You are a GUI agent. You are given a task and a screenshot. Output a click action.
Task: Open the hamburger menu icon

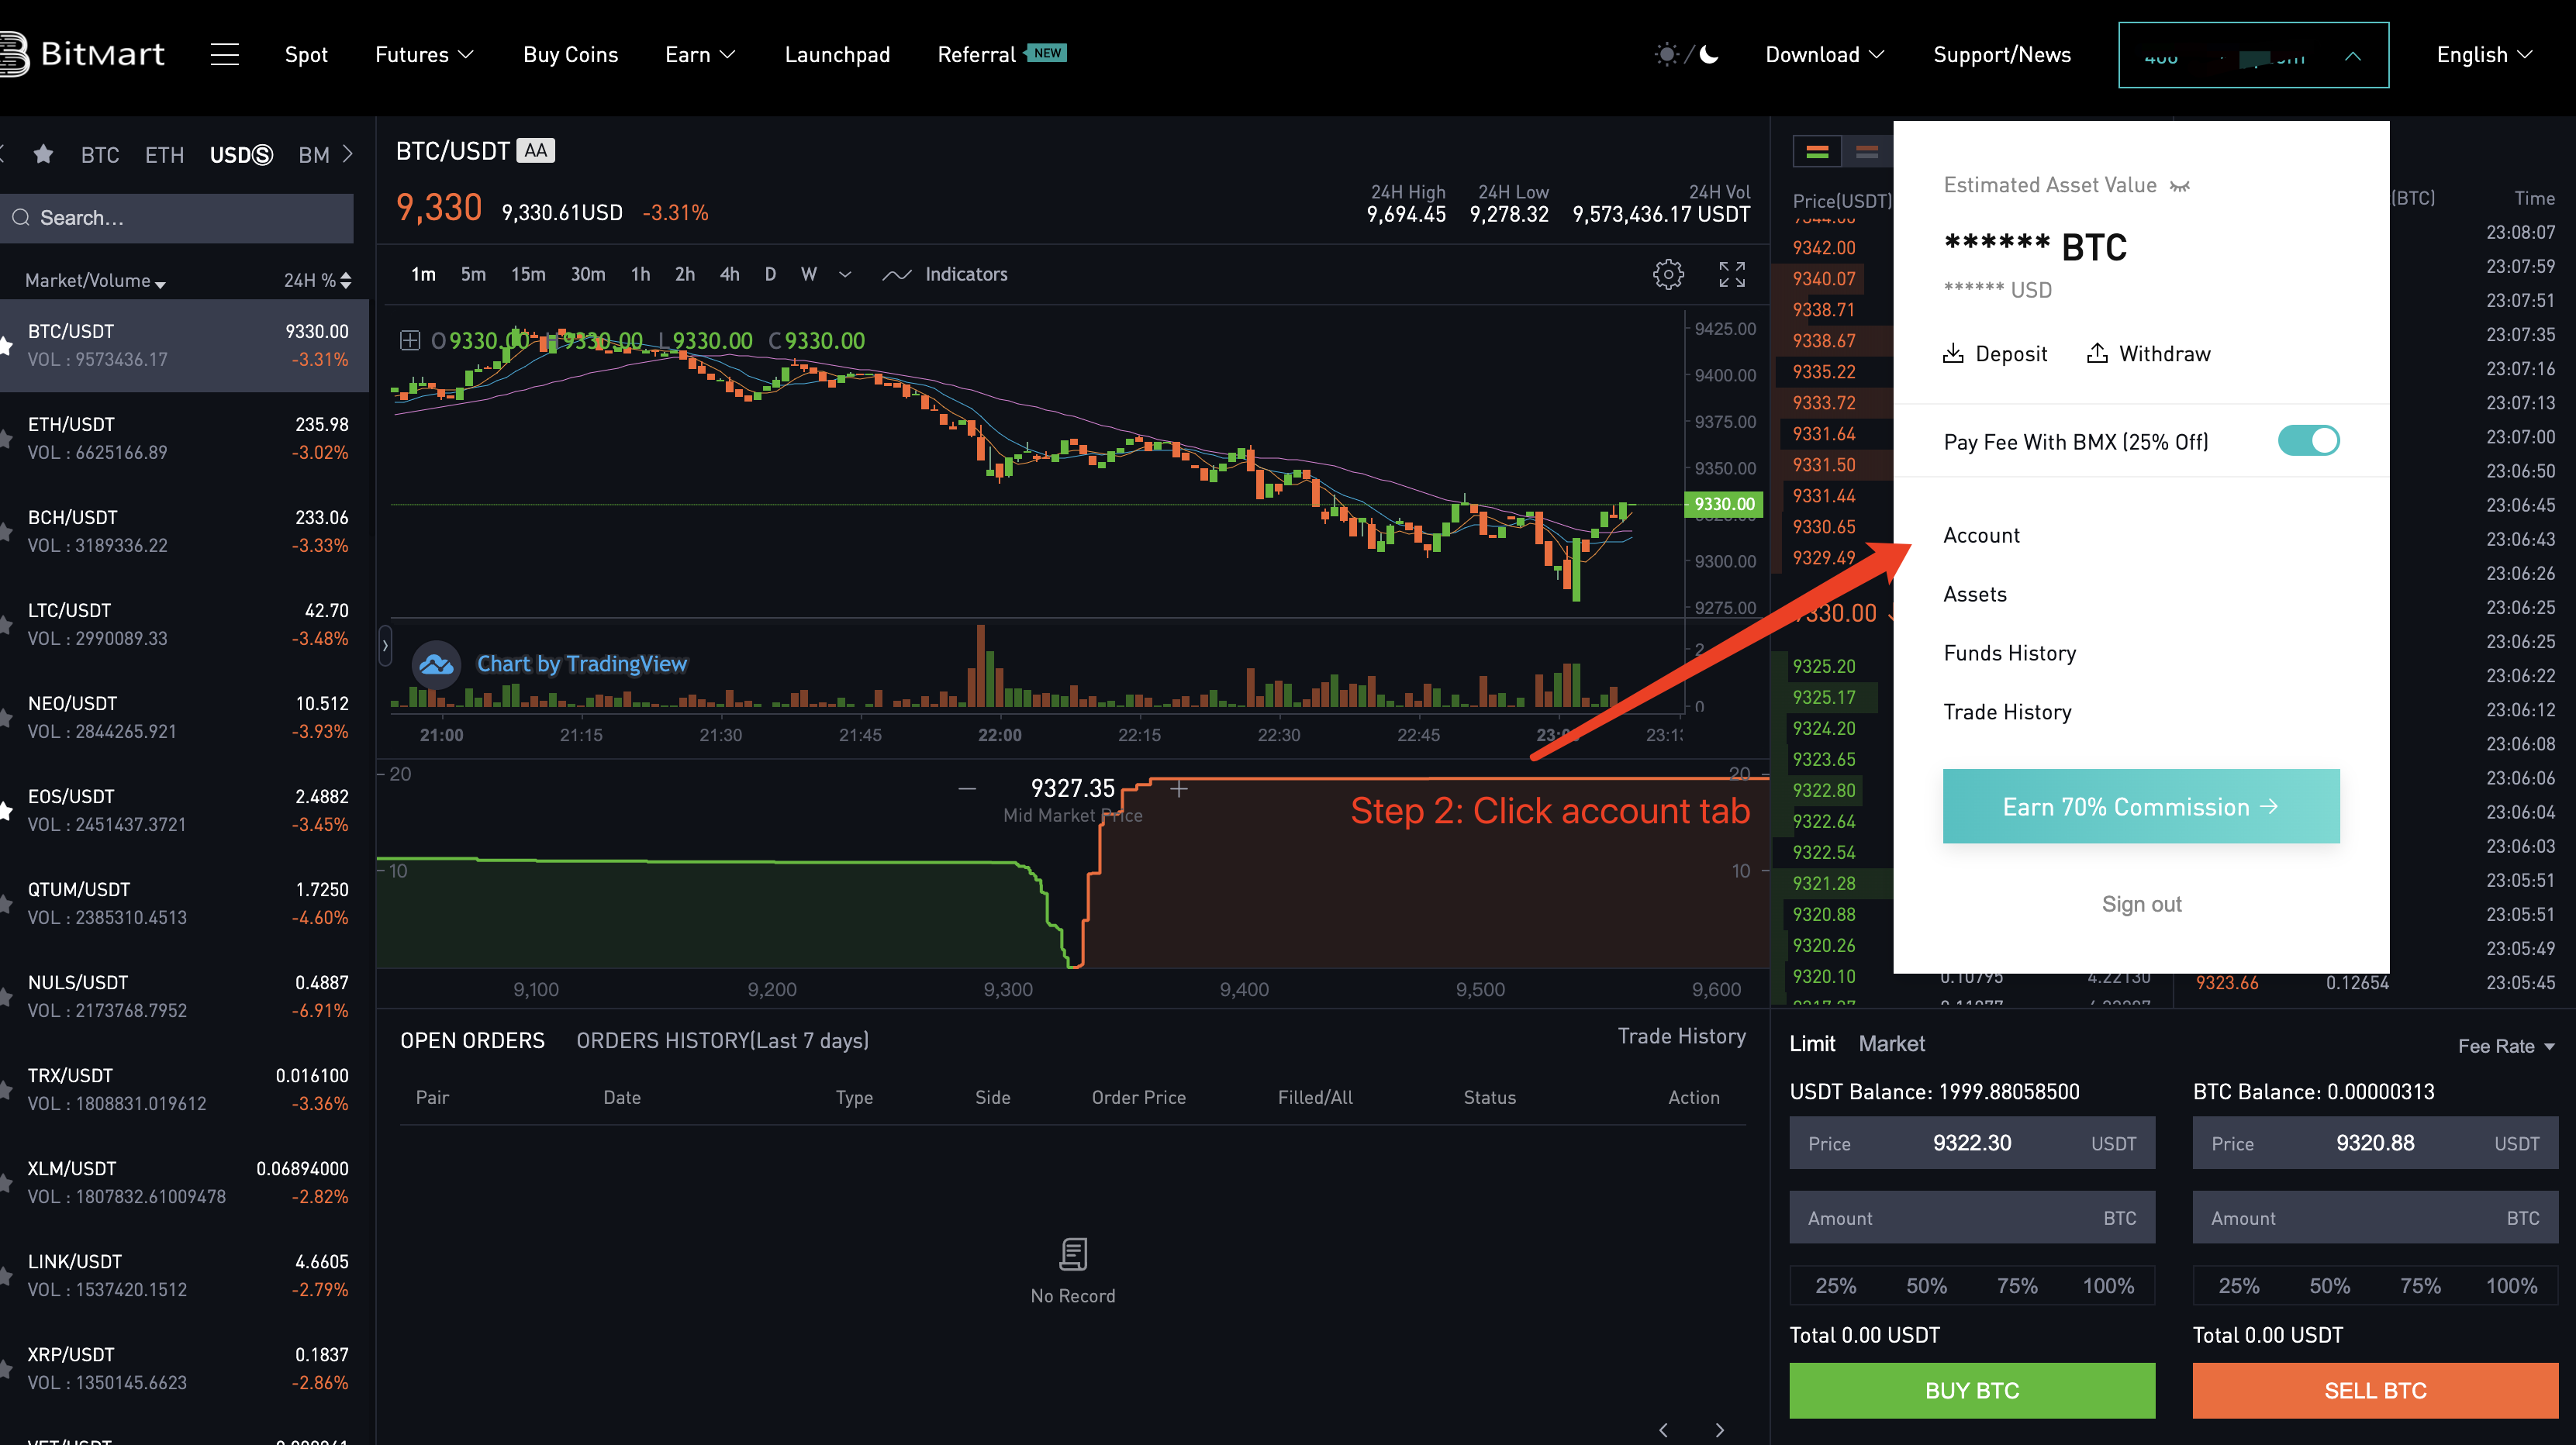click(x=224, y=54)
